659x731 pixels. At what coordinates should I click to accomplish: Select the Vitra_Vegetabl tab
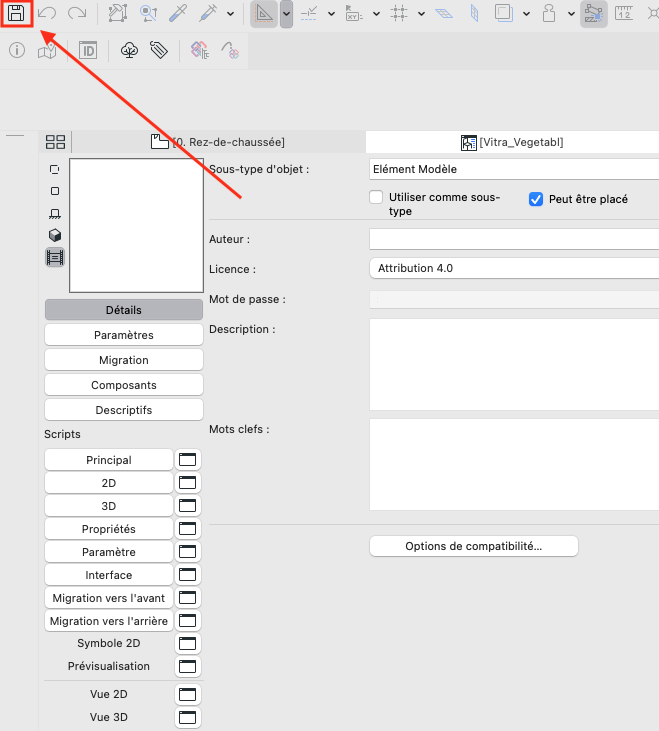[512, 142]
